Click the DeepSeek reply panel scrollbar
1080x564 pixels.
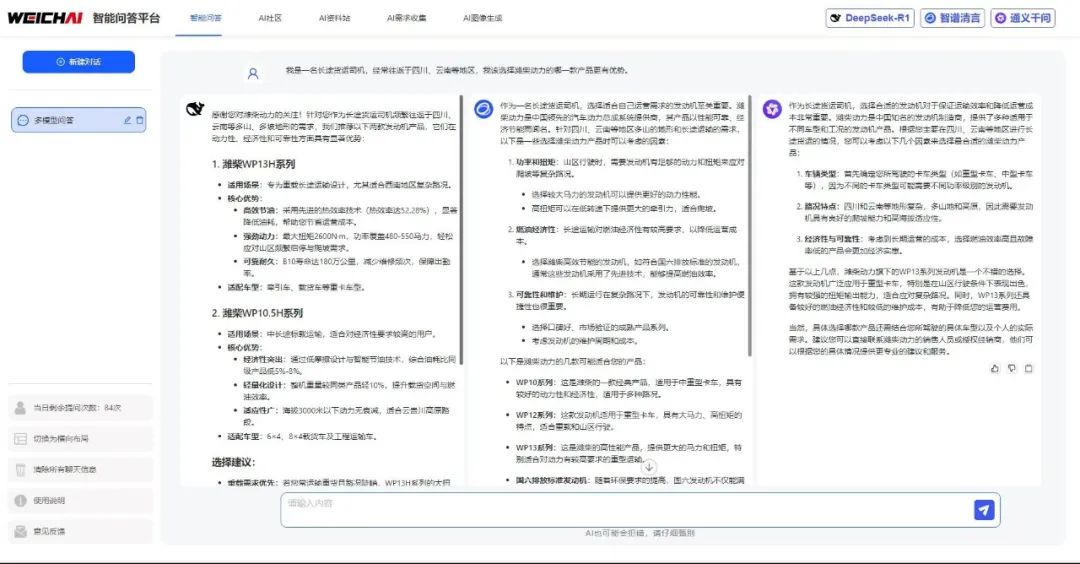tap(461, 232)
